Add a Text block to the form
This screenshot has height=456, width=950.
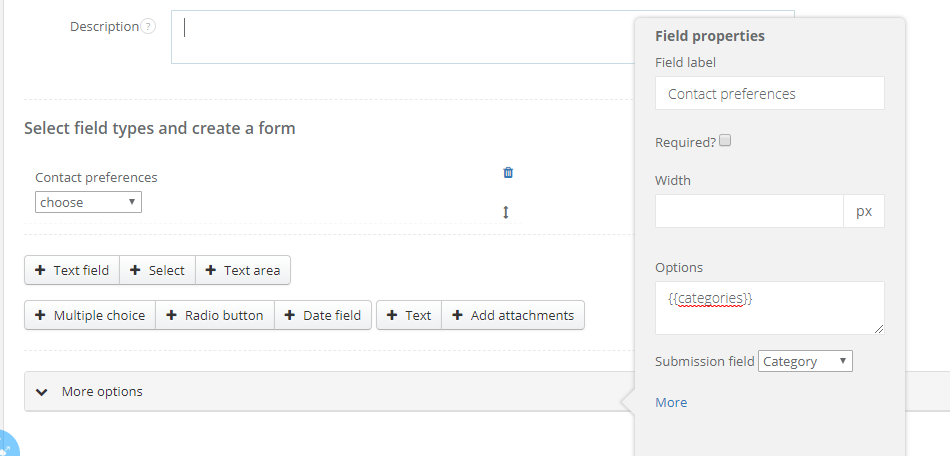[x=408, y=315]
